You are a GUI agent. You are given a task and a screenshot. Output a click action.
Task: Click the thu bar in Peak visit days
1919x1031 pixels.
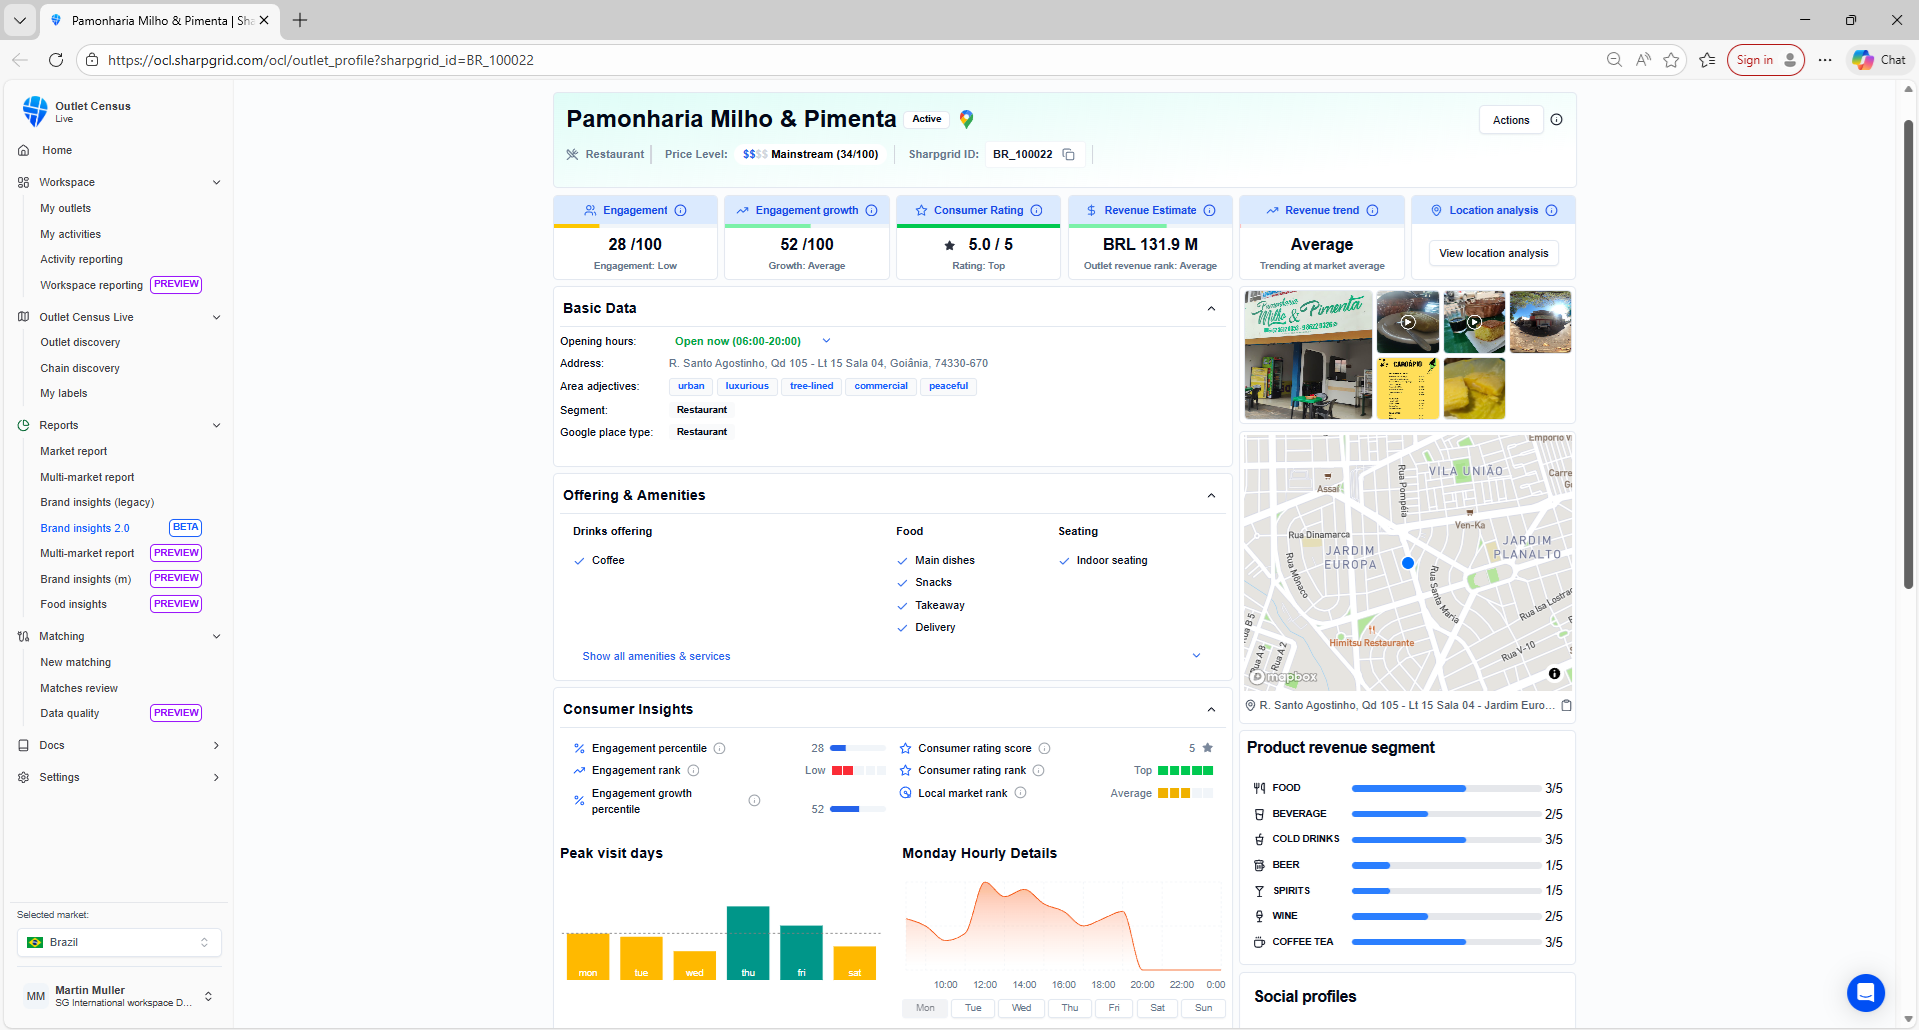(748, 943)
